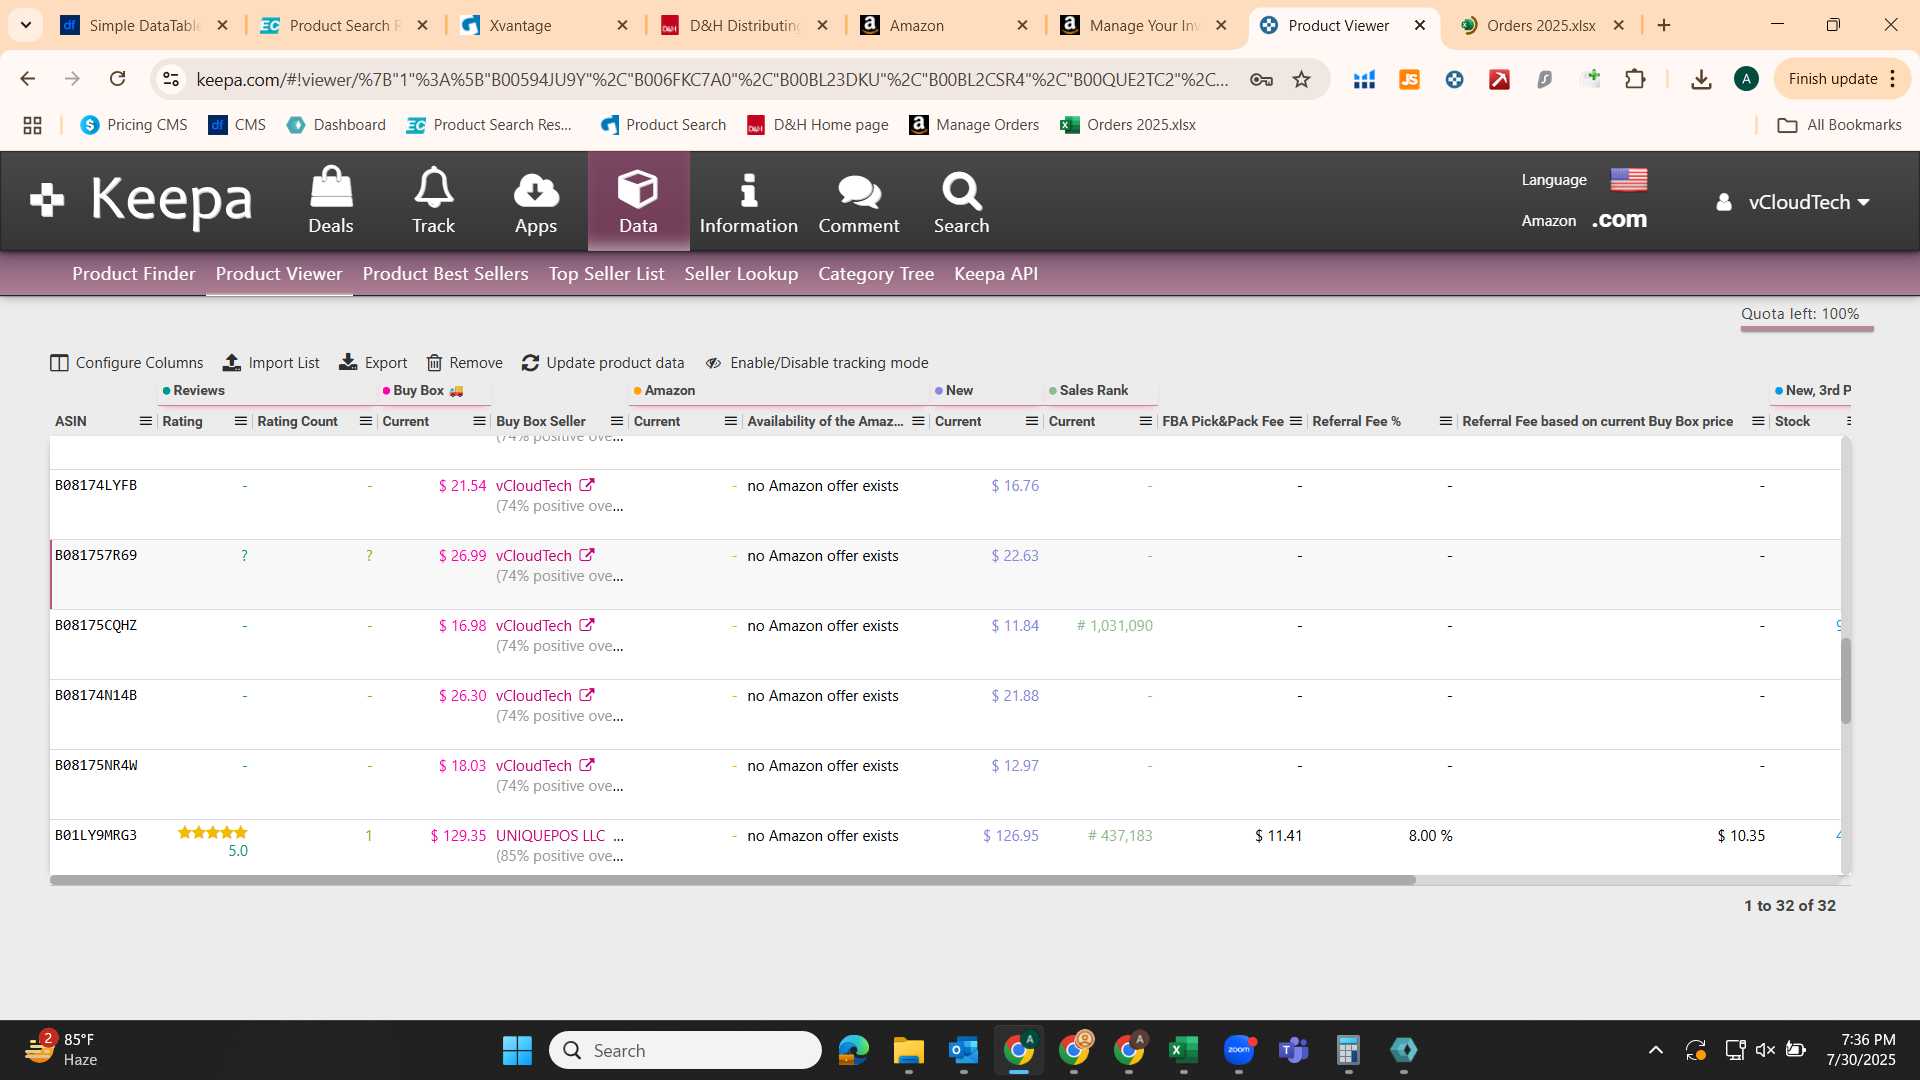Click the table vertical scrollbar
The width and height of the screenshot is (1920, 1080).
tap(1846, 680)
